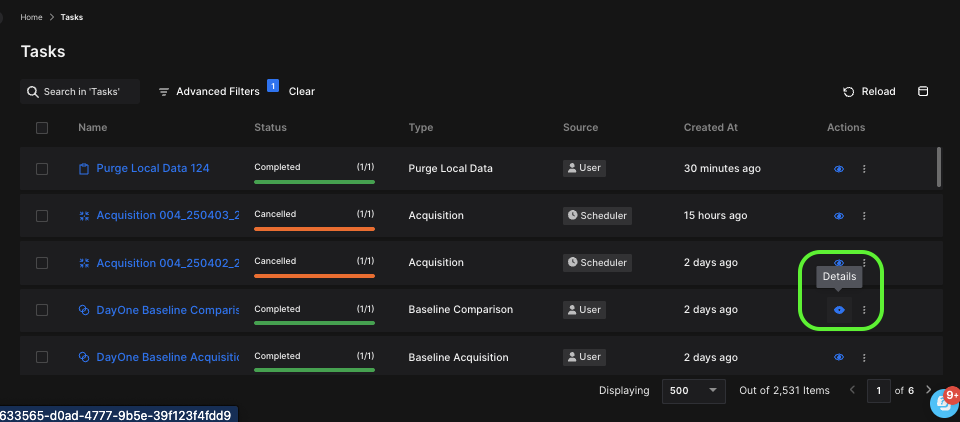
Task: Open three-dot menu for DayOne Baseline Comparison row
Action: tap(864, 310)
